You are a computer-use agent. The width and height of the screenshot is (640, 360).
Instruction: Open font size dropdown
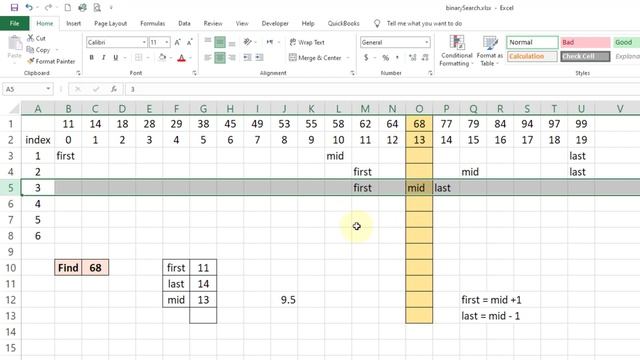click(167, 42)
